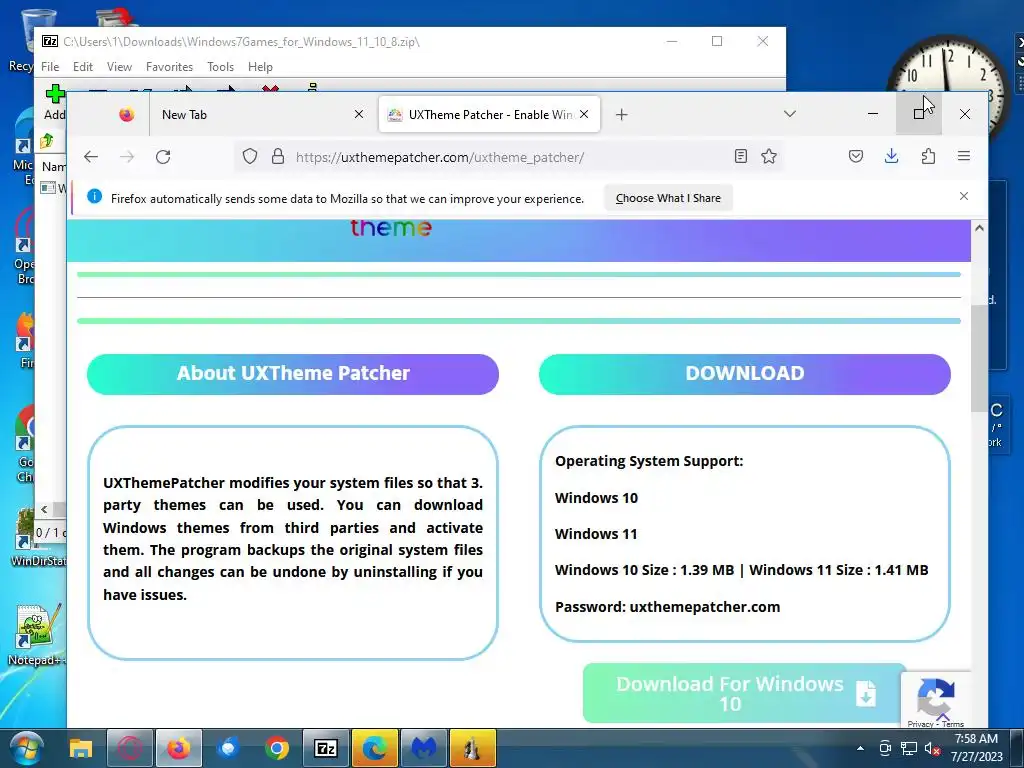The image size is (1024, 768).
Task: Click the 7-Zip window path title
Action: pos(241,42)
